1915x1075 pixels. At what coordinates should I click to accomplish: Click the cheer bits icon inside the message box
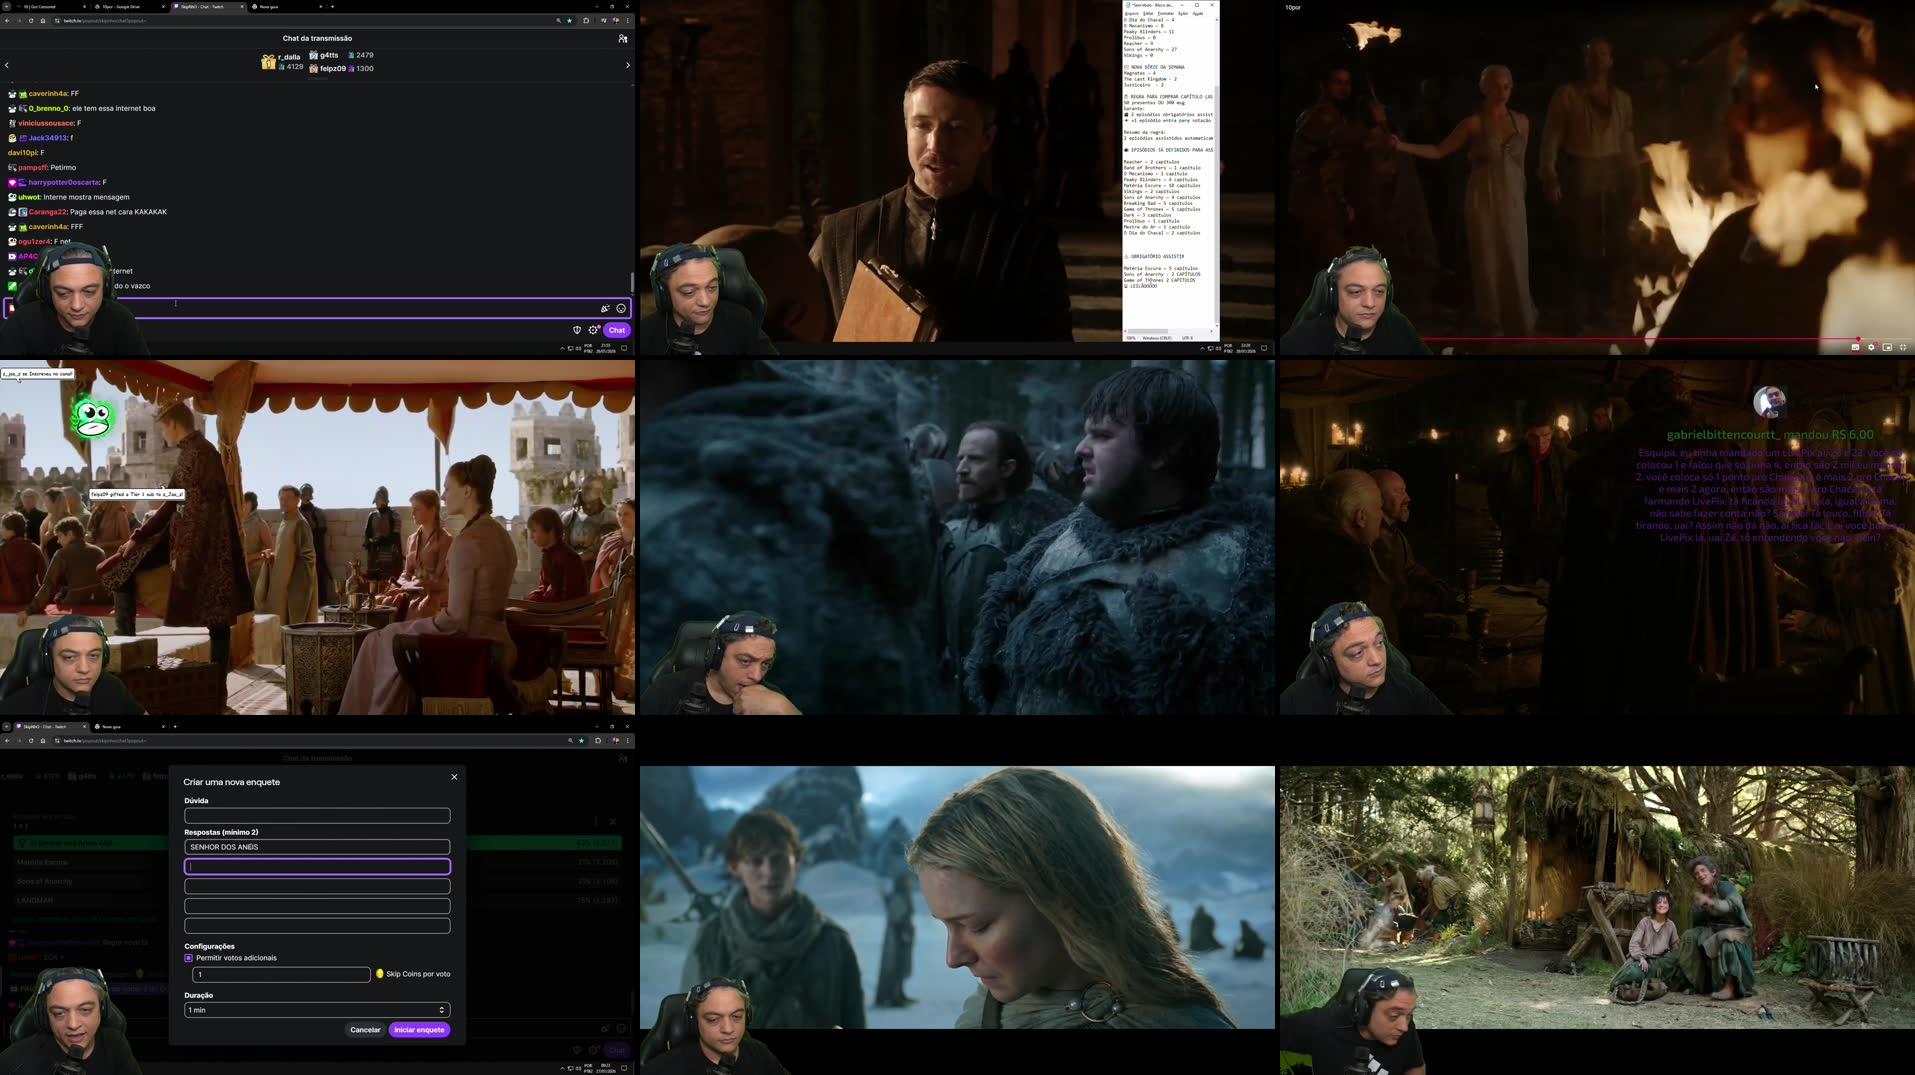605,308
